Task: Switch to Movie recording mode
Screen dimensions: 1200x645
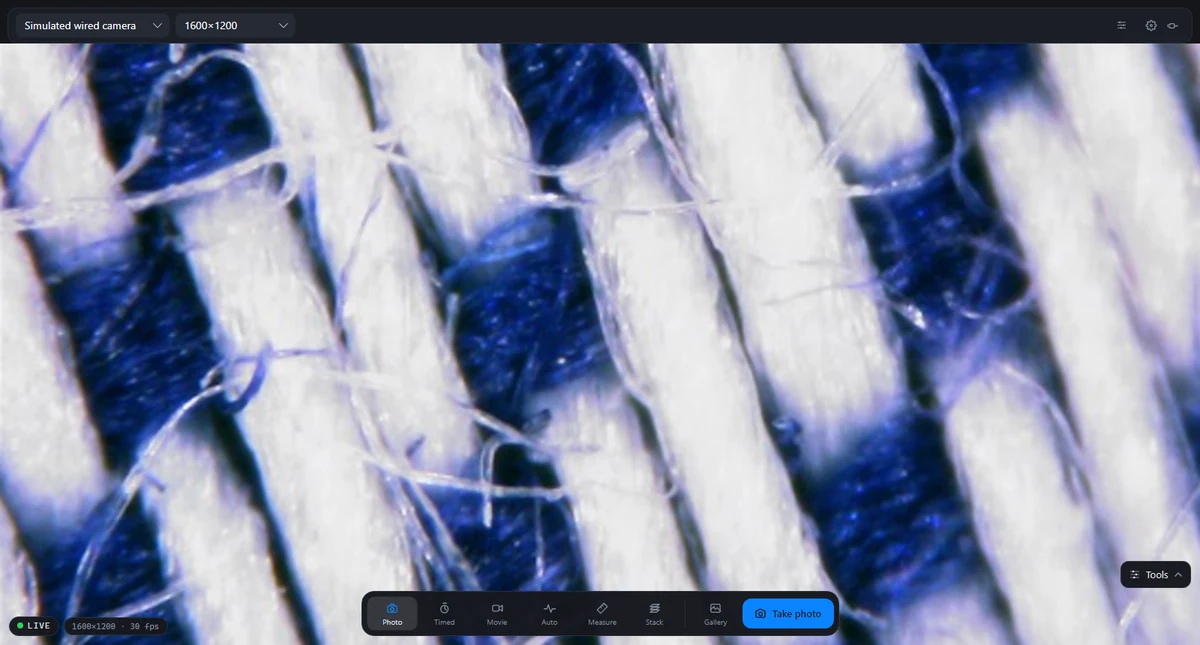Action: 497,613
